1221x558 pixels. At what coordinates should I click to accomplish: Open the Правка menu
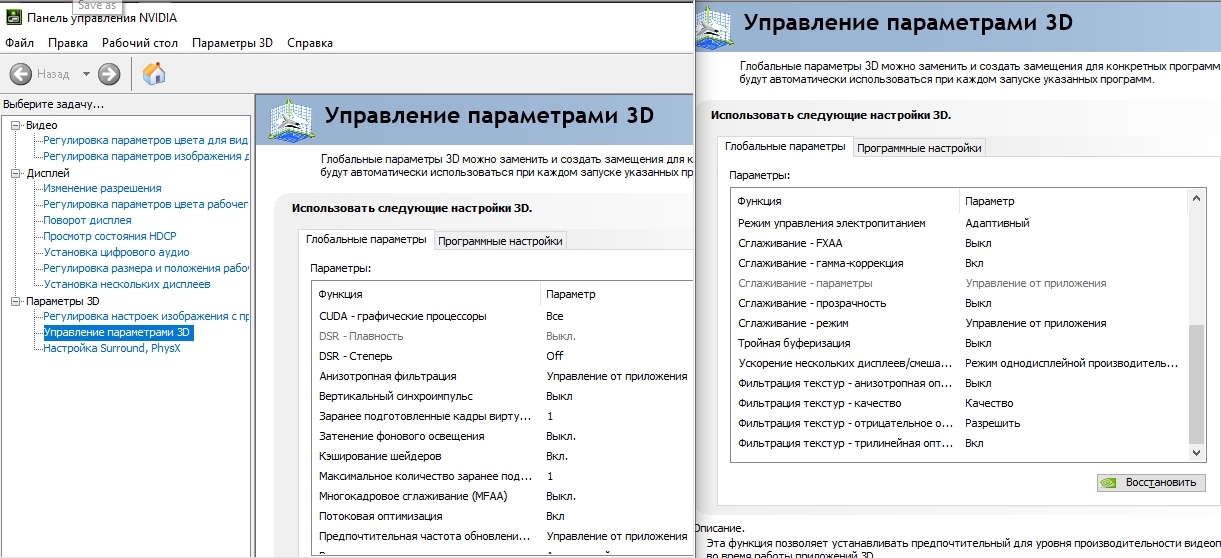[68, 43]
